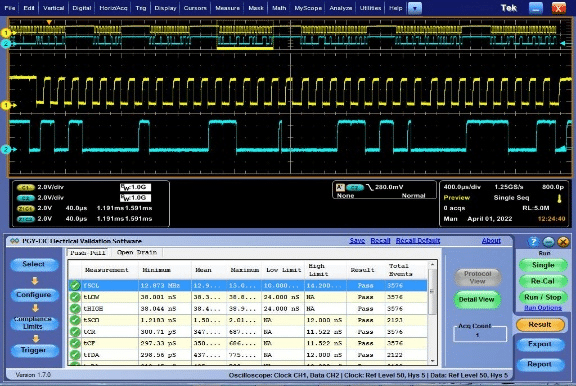Click the Save link in PGY software

point(357,241)
